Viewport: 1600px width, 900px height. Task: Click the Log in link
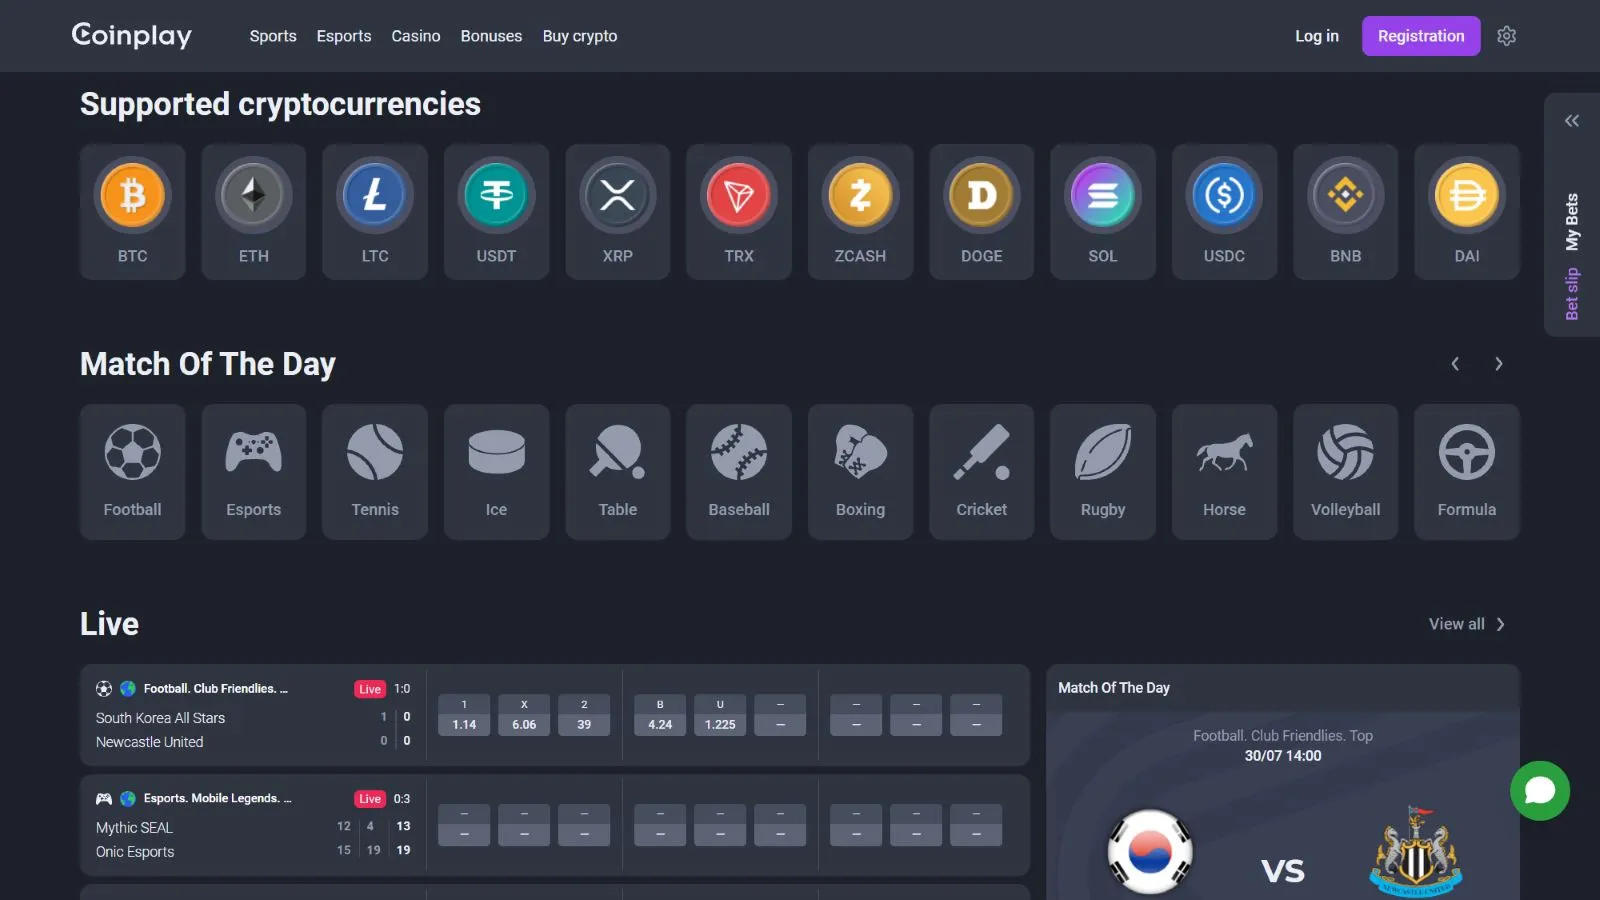[1317, 36]
